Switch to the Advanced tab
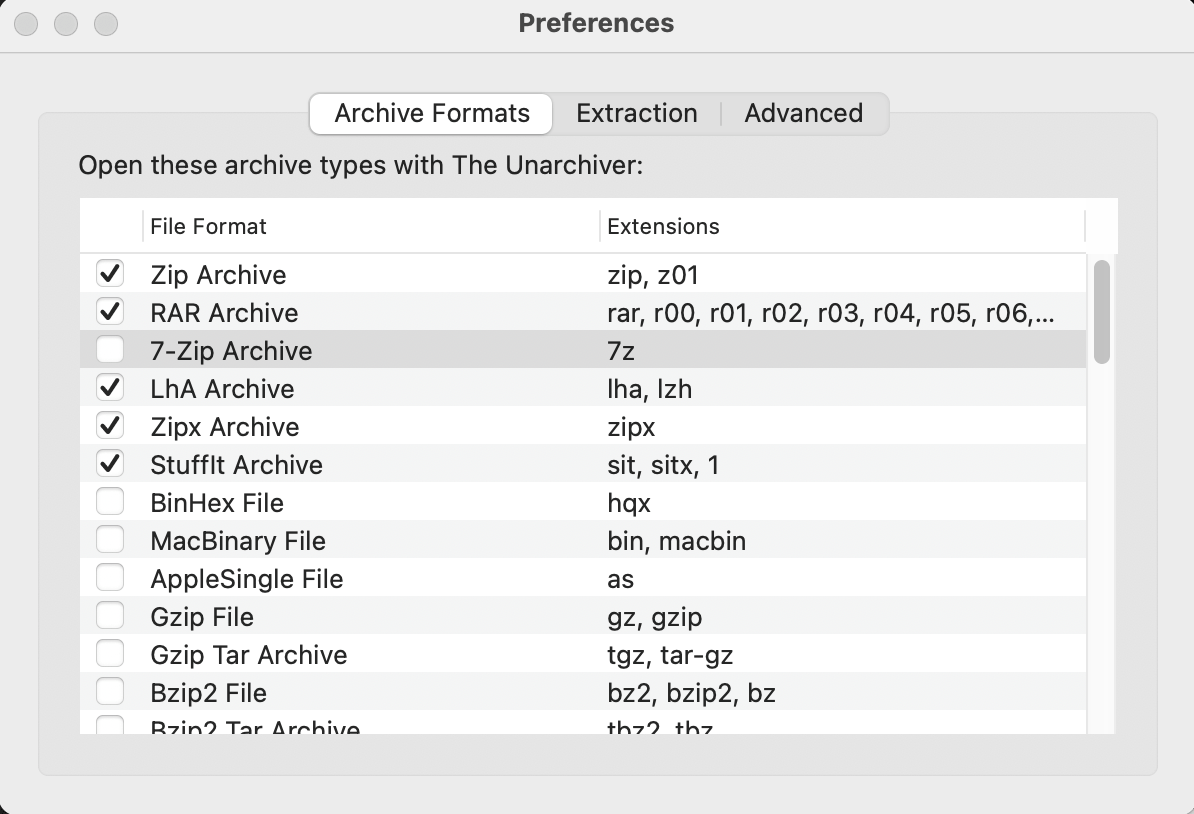The width and height of the screenshot is (1194, 814). coord(803,113)
